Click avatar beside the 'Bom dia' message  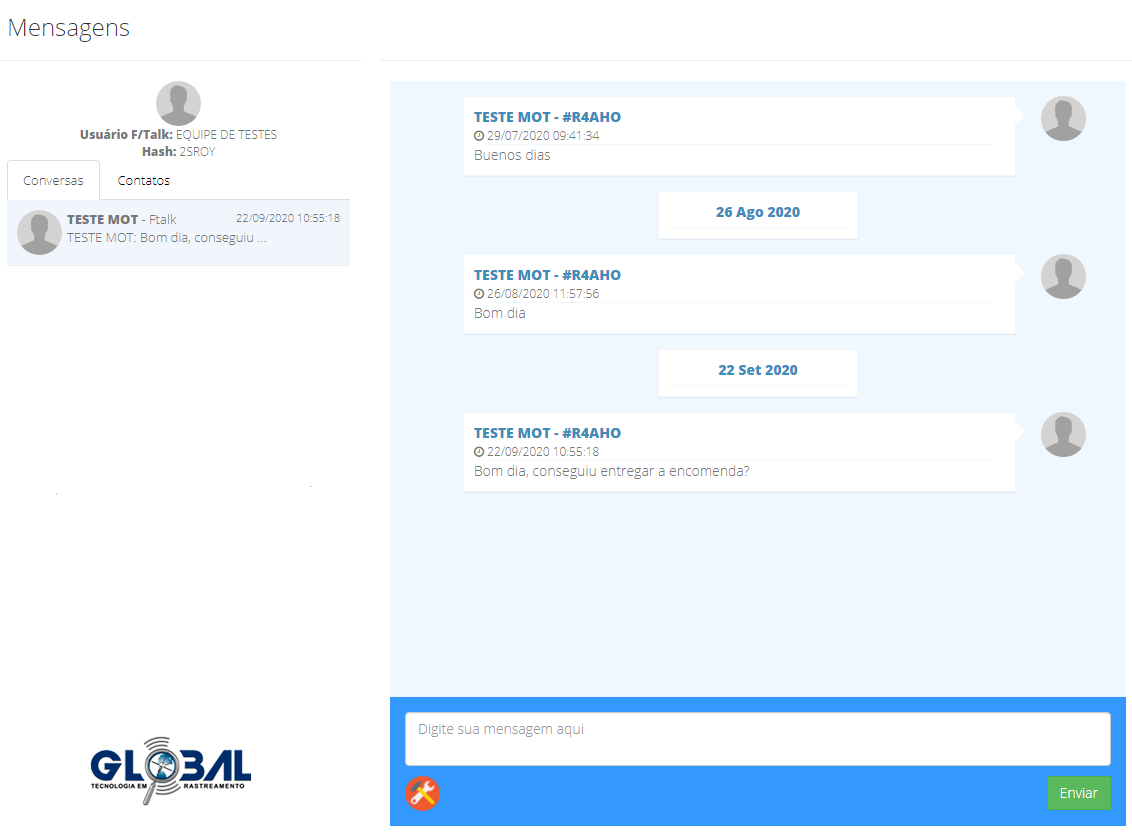click(1063, 277)
